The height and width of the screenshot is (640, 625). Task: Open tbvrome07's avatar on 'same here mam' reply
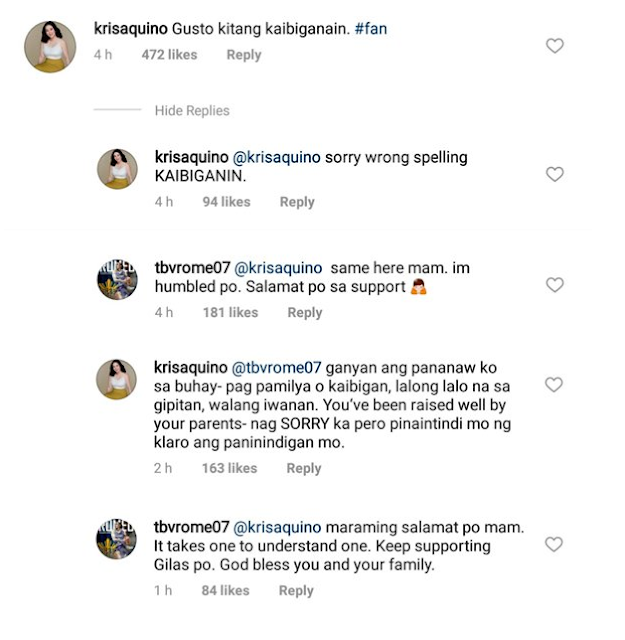click(117, 279)
